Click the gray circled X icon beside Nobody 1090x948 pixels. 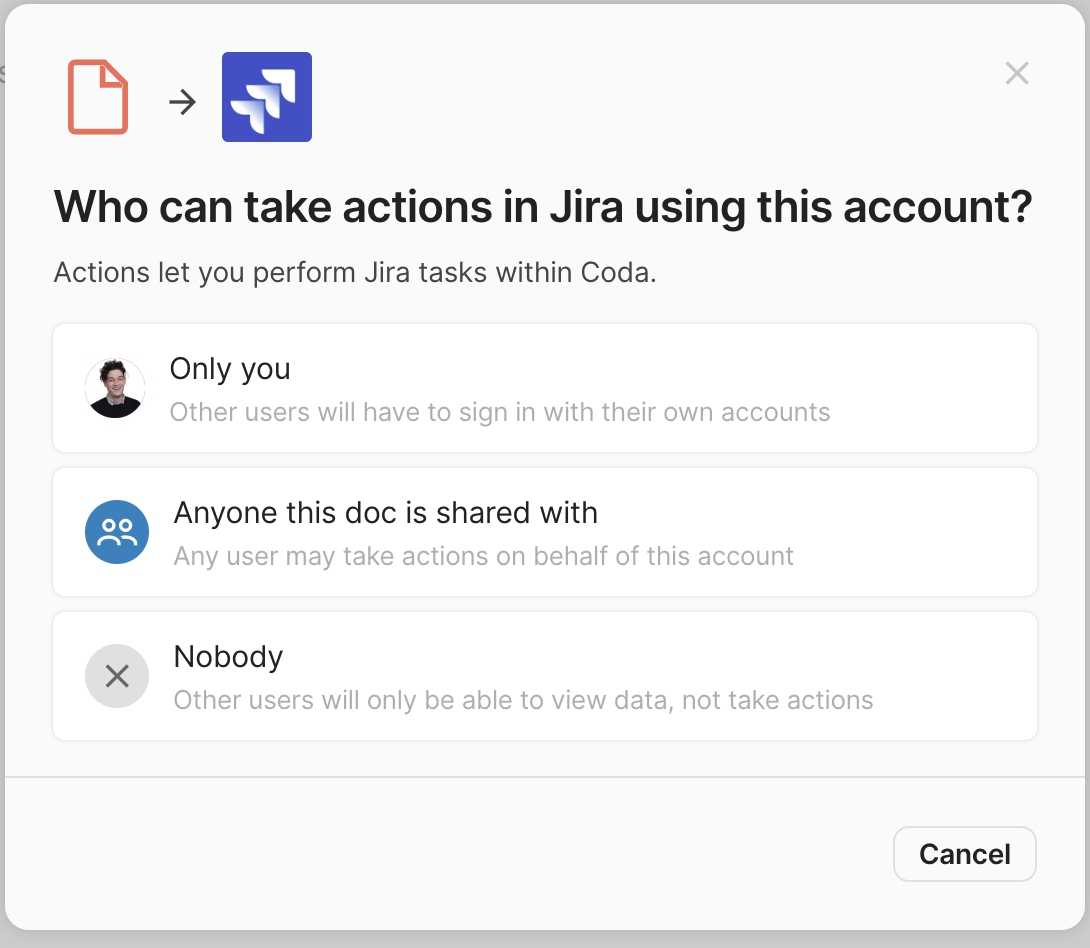click(x=117, y=676)
